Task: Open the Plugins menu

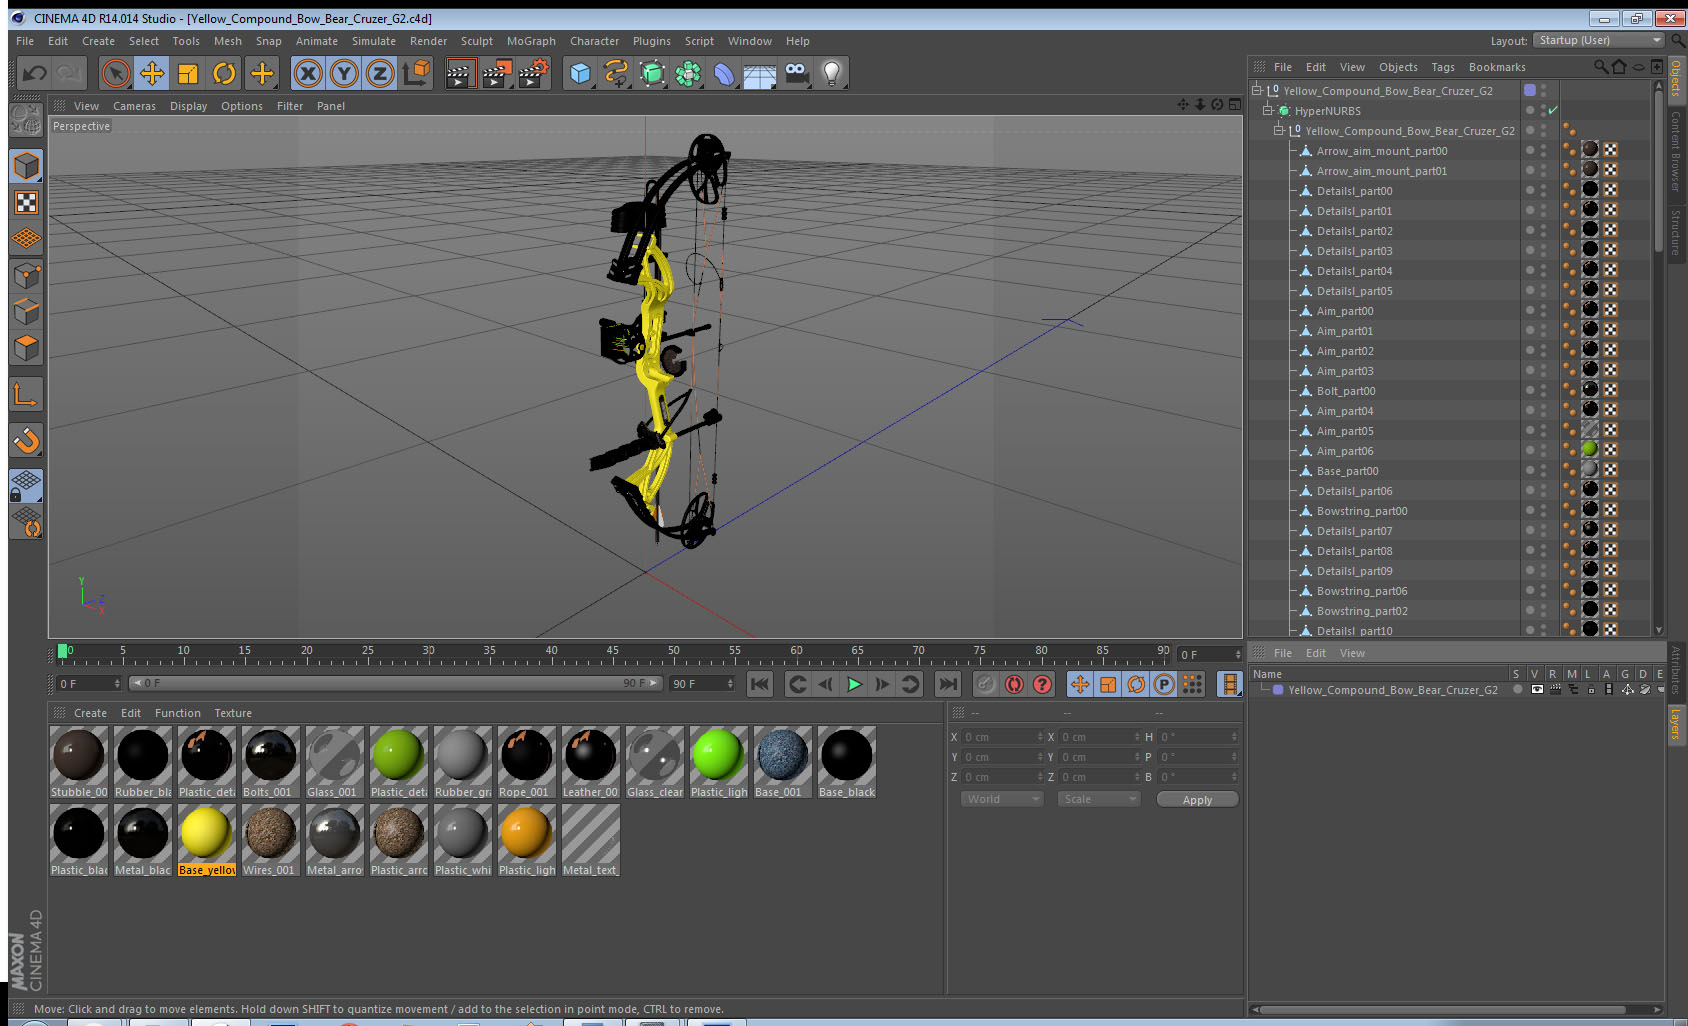Action: 652,41
